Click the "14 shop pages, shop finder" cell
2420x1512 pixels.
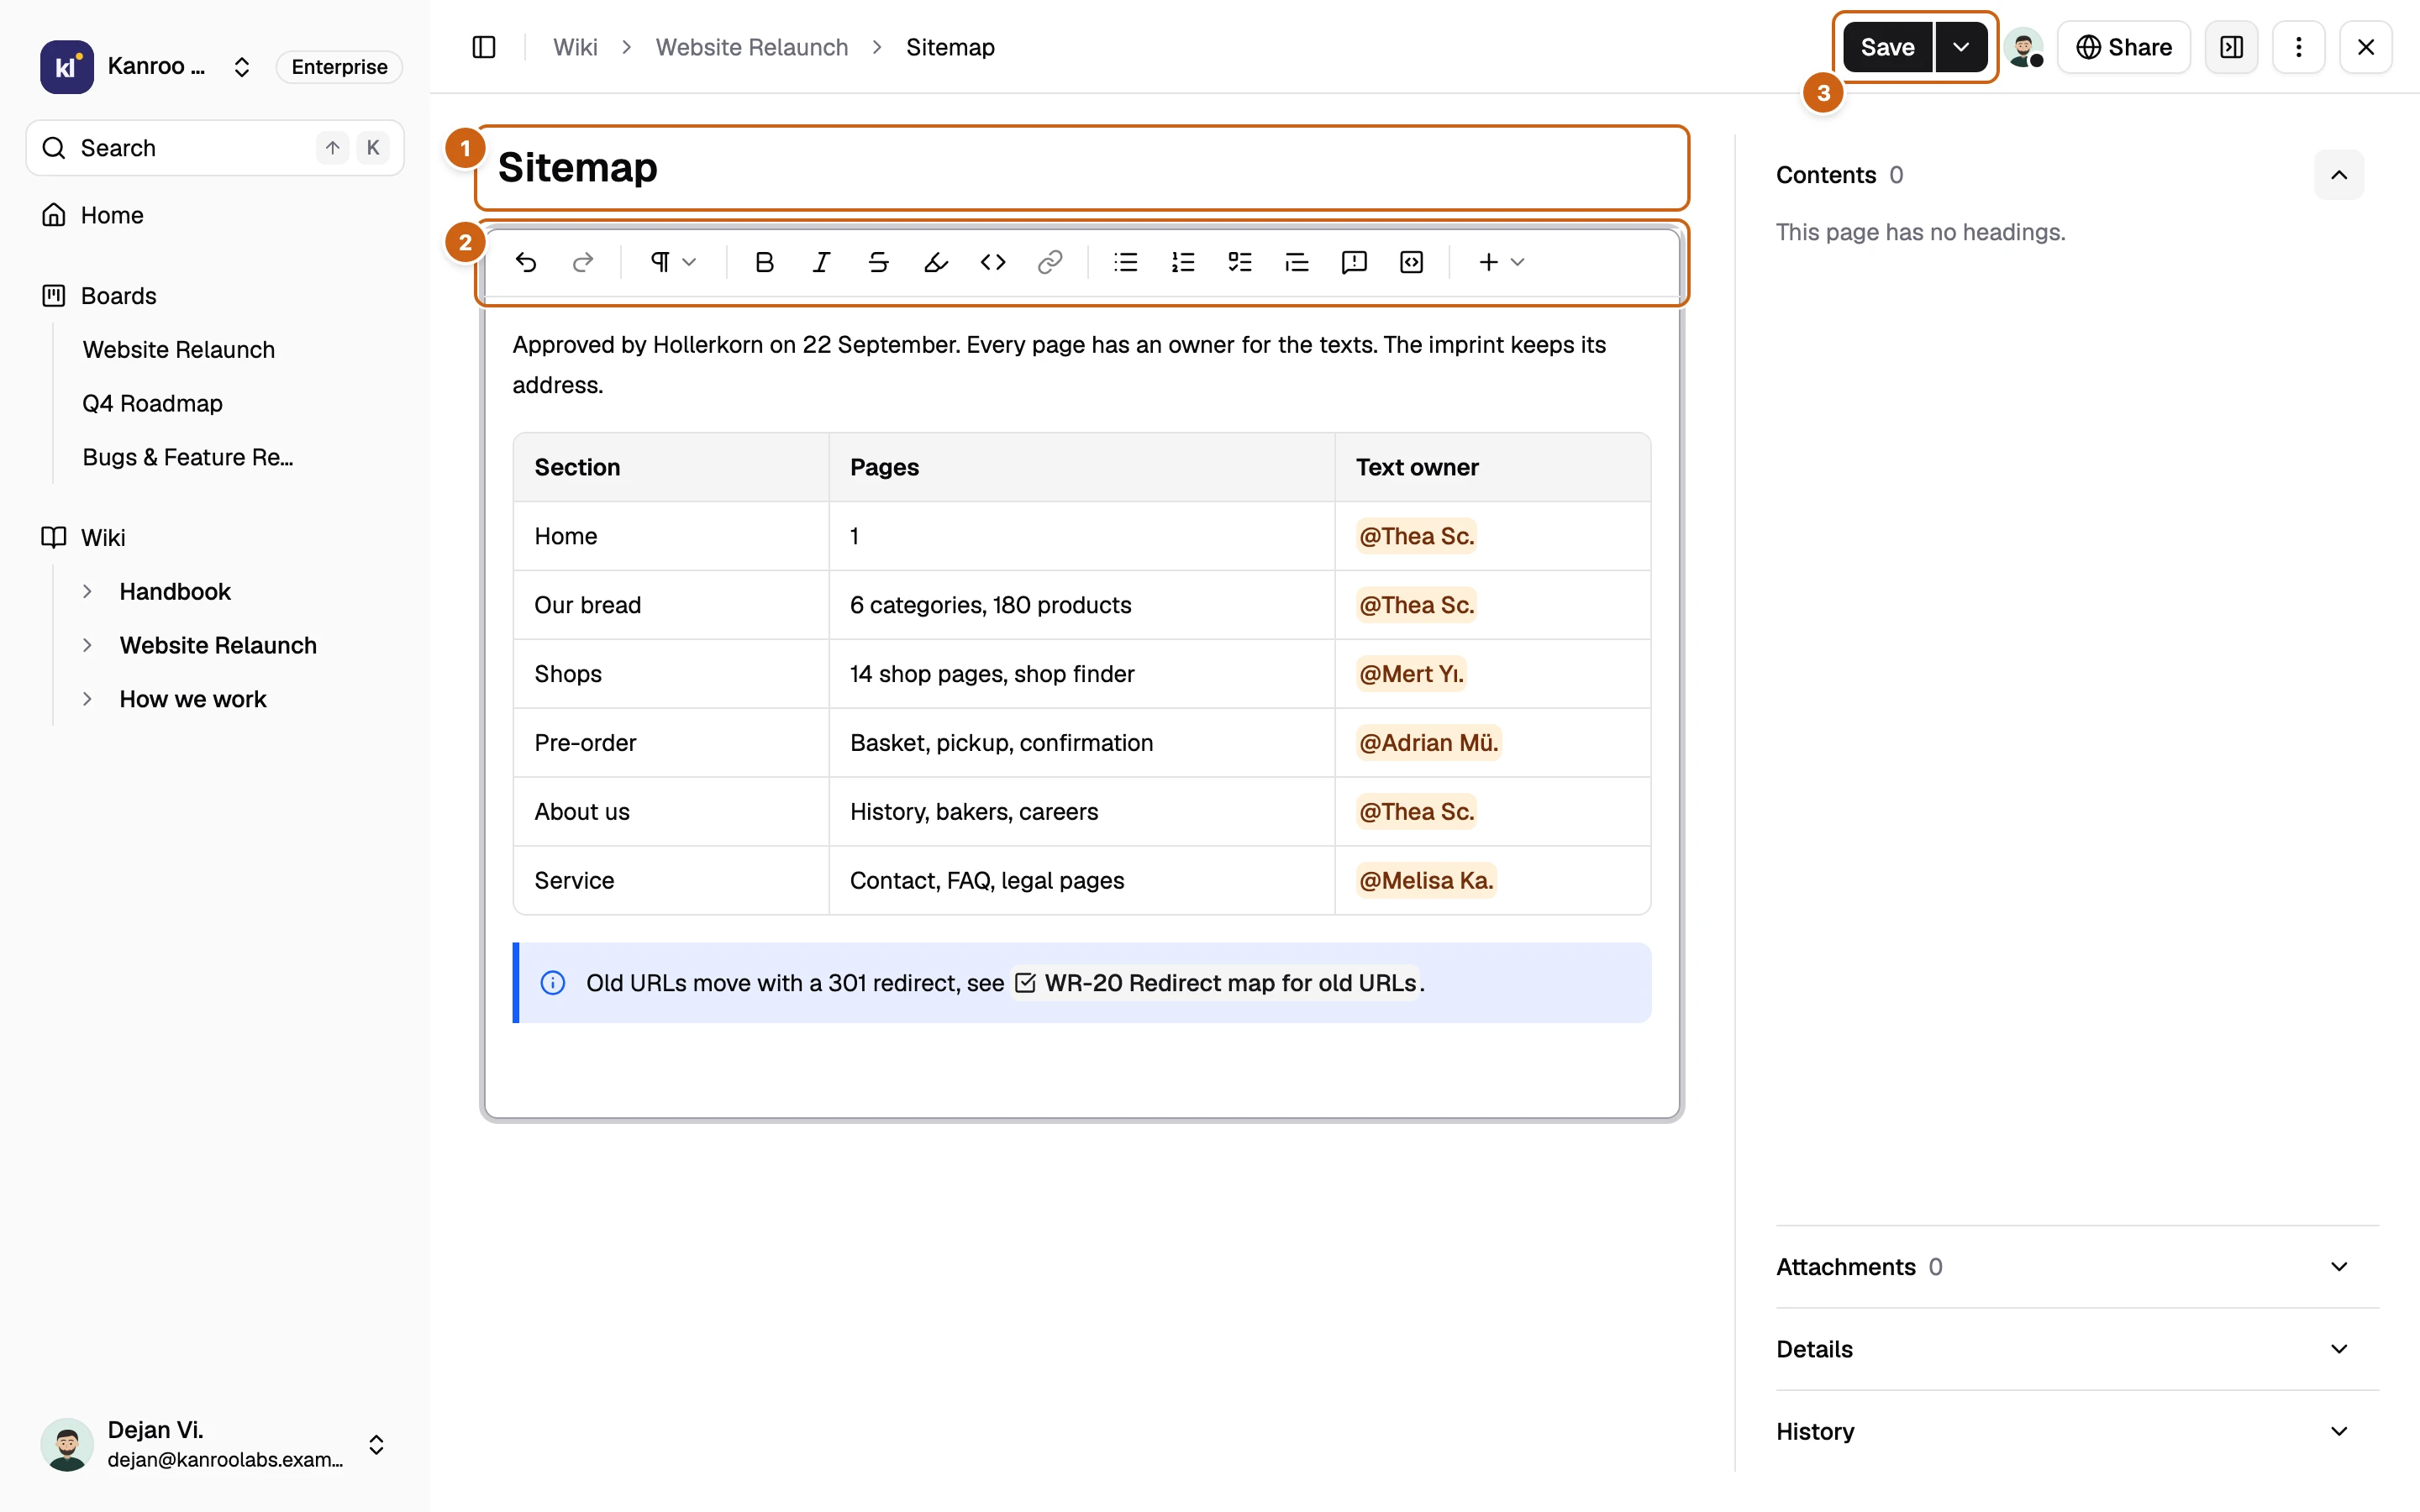coord(1082,674)
